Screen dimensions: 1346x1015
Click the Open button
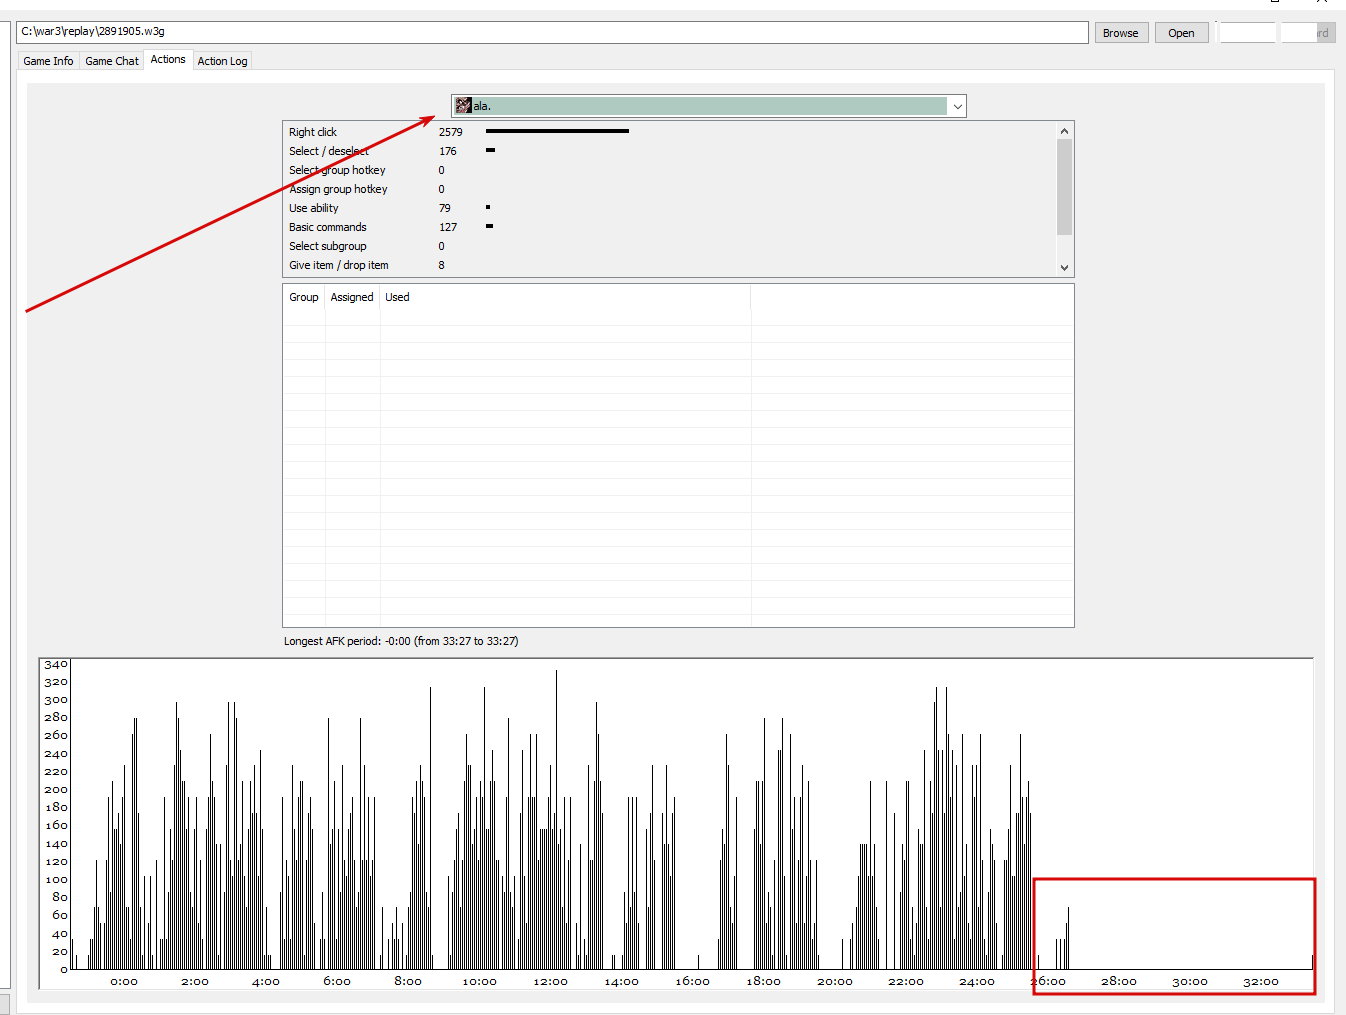(1181, 33)
